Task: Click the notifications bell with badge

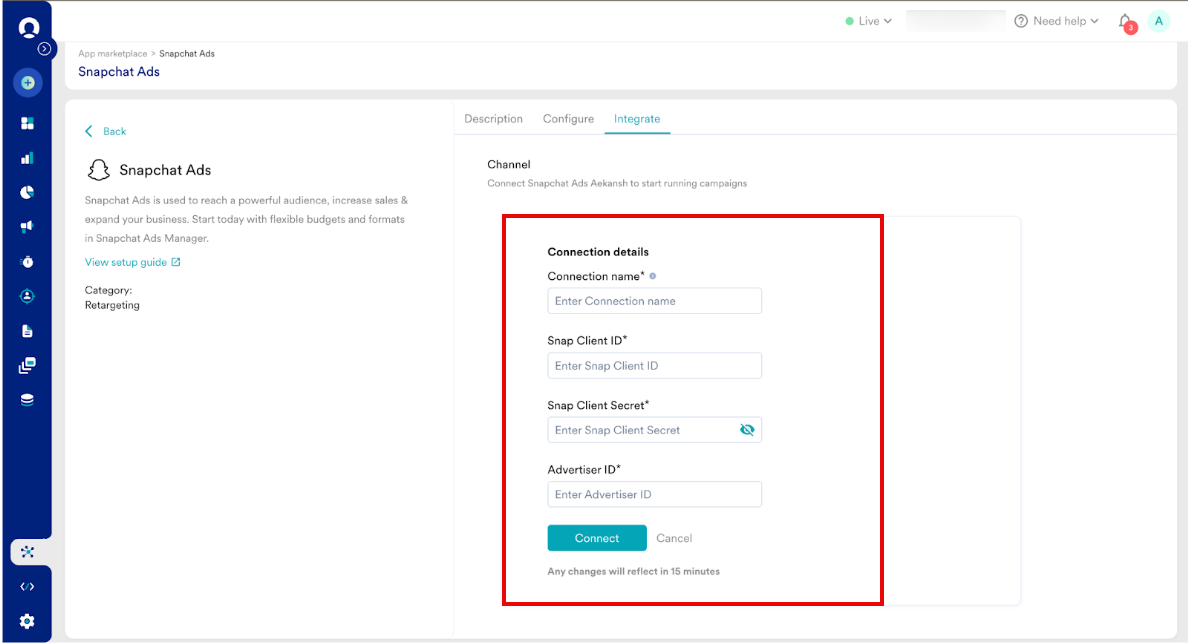Action: click(1123, 20)
